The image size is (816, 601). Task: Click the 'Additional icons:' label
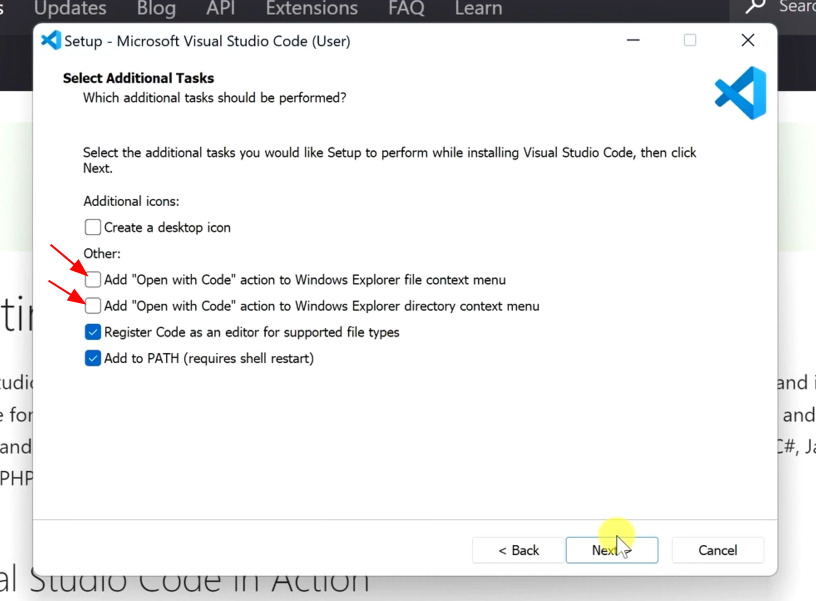131,201
